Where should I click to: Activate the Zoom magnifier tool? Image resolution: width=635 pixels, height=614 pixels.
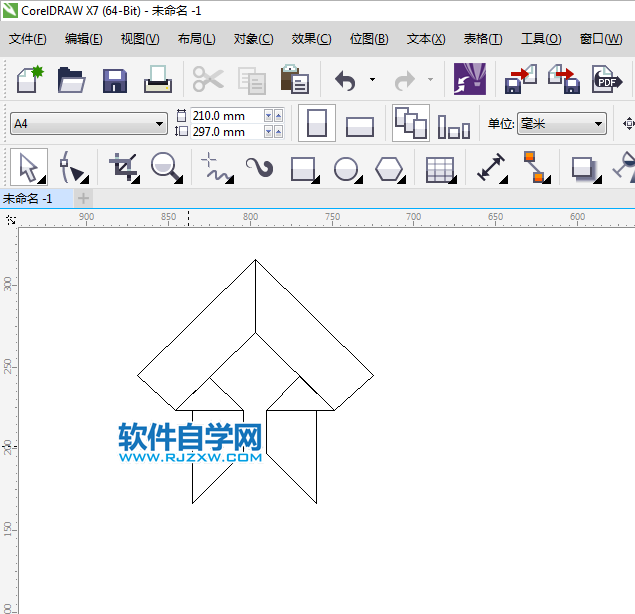[166, 167]
